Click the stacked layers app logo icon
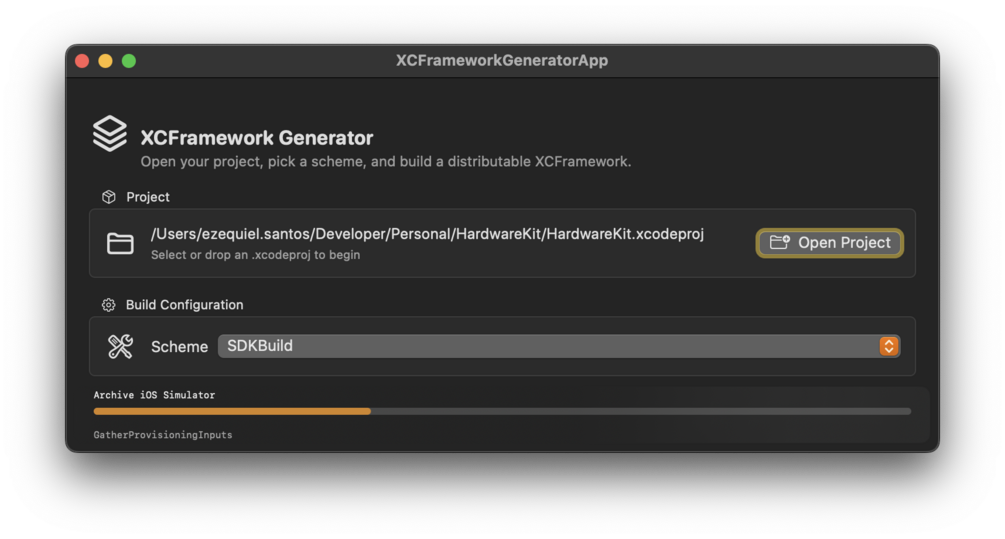This screenshot has width=1005, height=539. pyautogui.click(x=110, y=133)
